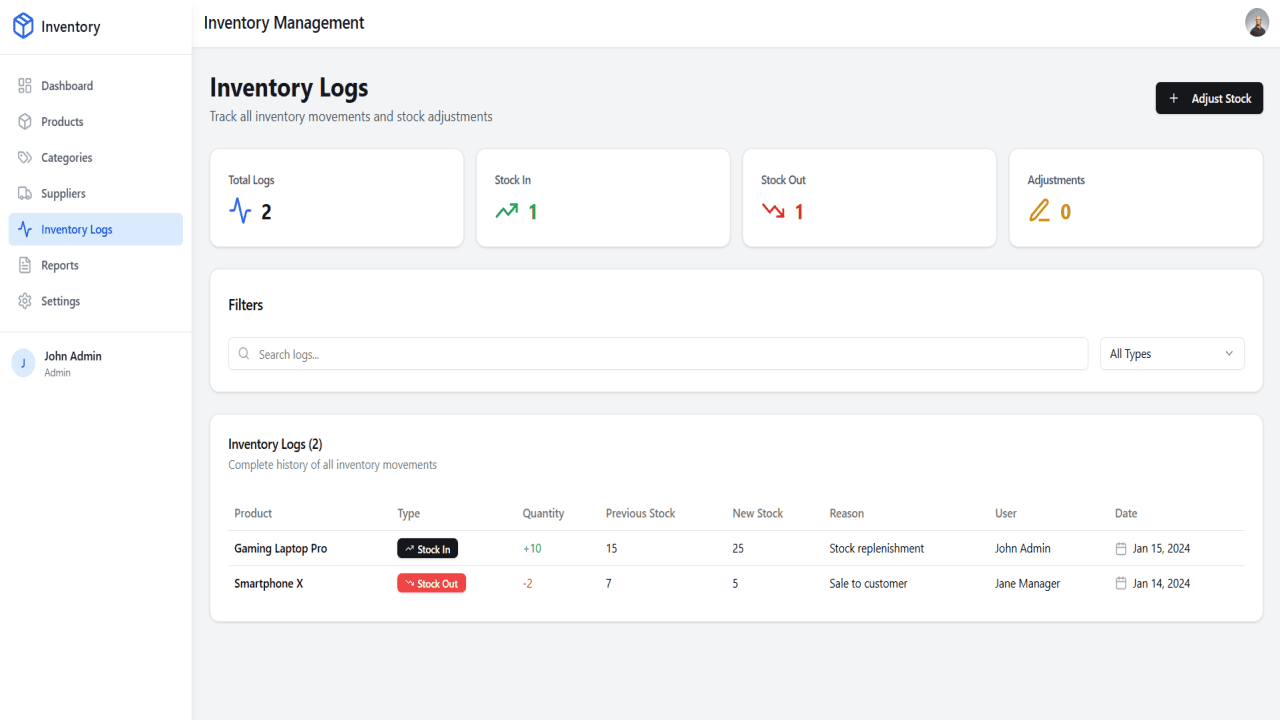Click the green Stock In trending-up icon

pos(507,211)
